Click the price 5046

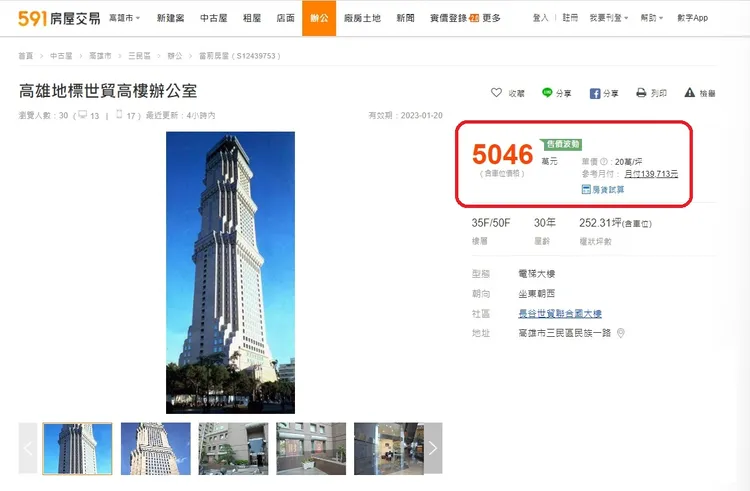point(502,154)
